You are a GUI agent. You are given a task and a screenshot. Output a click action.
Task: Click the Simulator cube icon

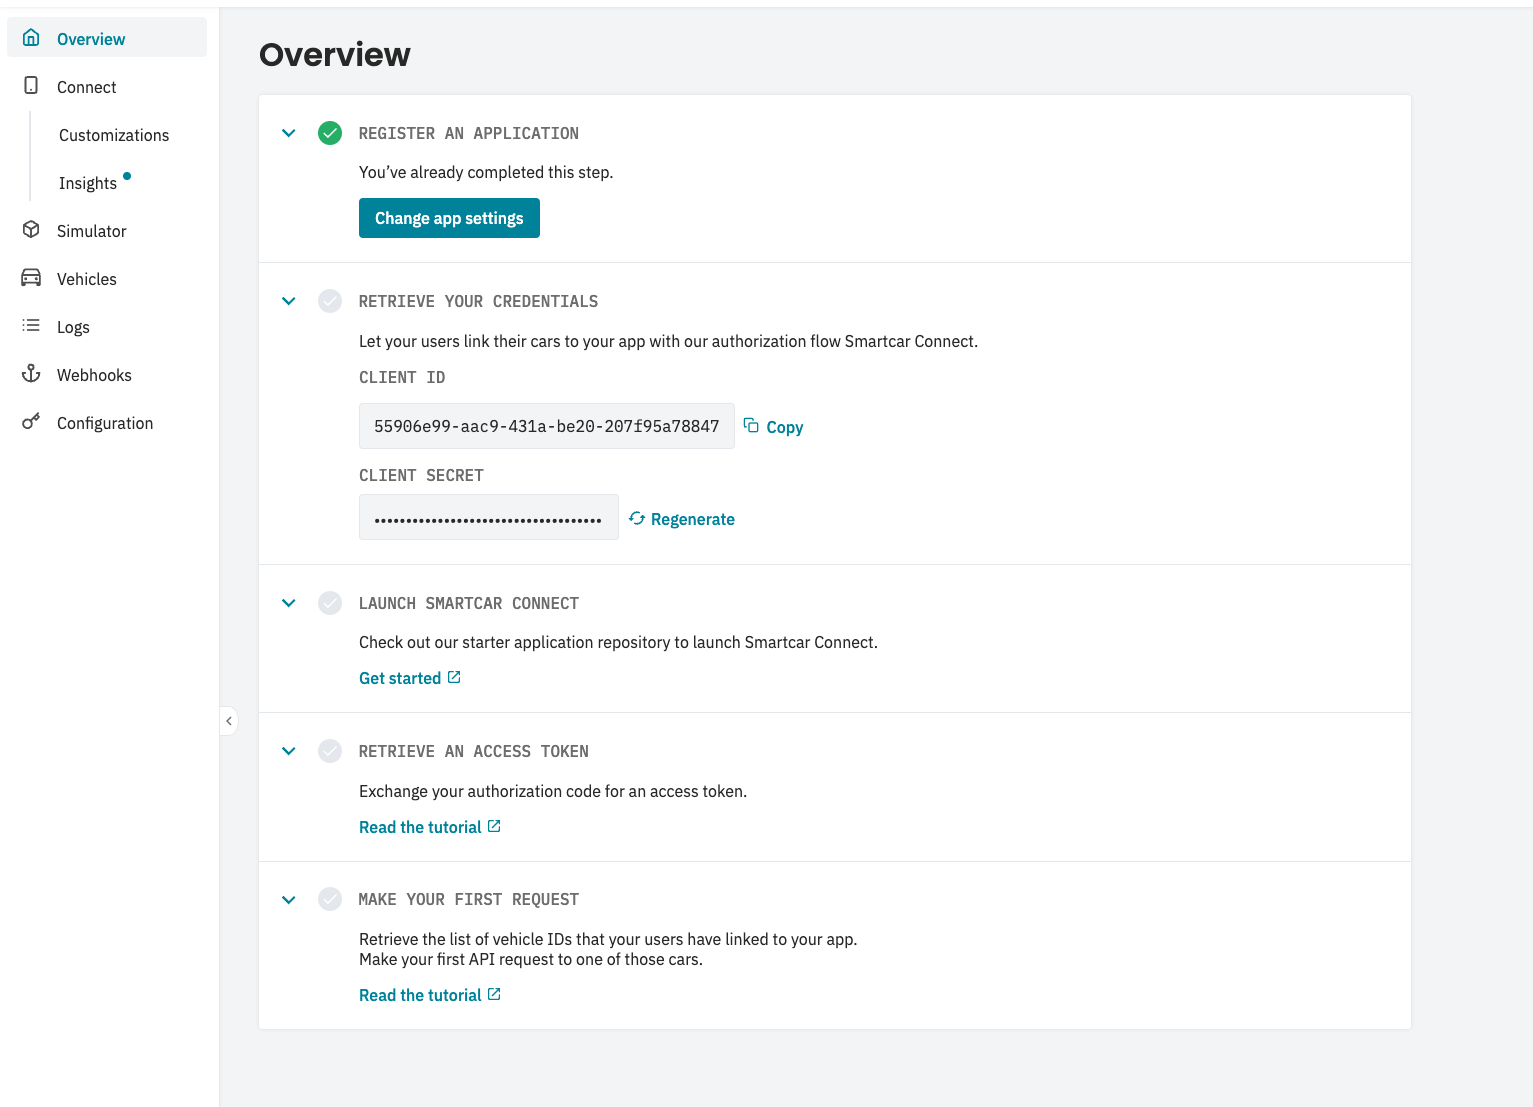(31, 230)
